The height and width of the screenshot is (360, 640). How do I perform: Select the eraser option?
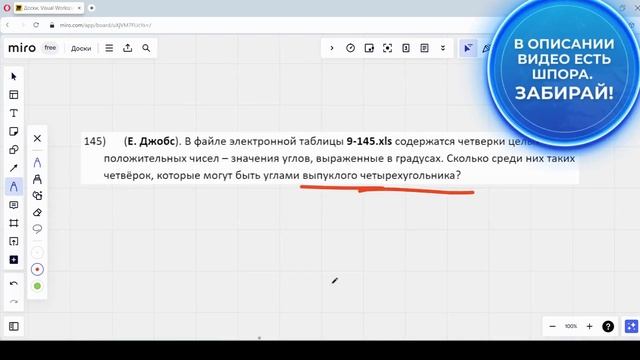click(37, 212)
